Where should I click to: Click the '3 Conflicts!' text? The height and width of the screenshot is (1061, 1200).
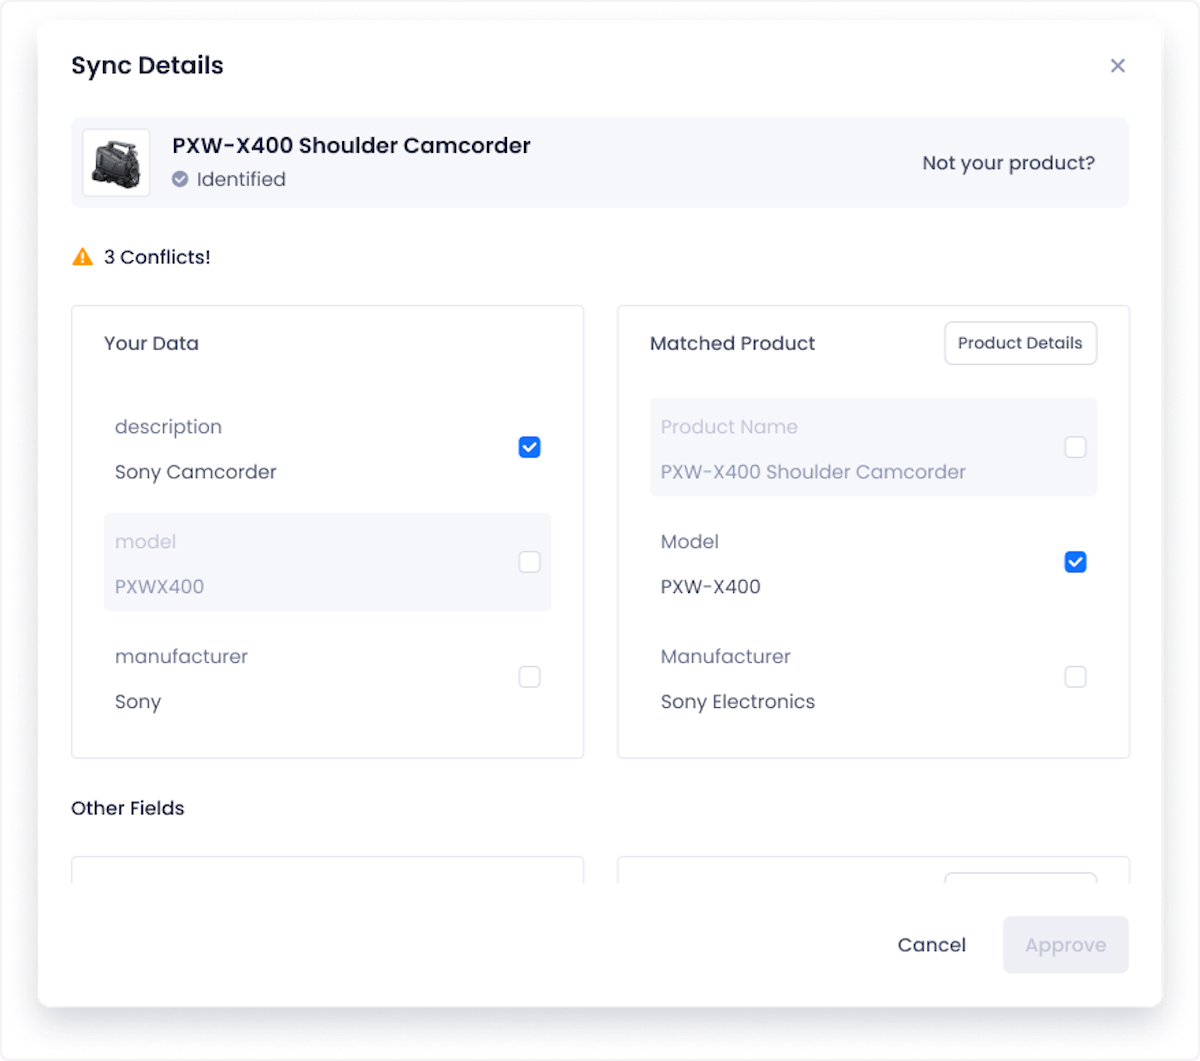157,257
